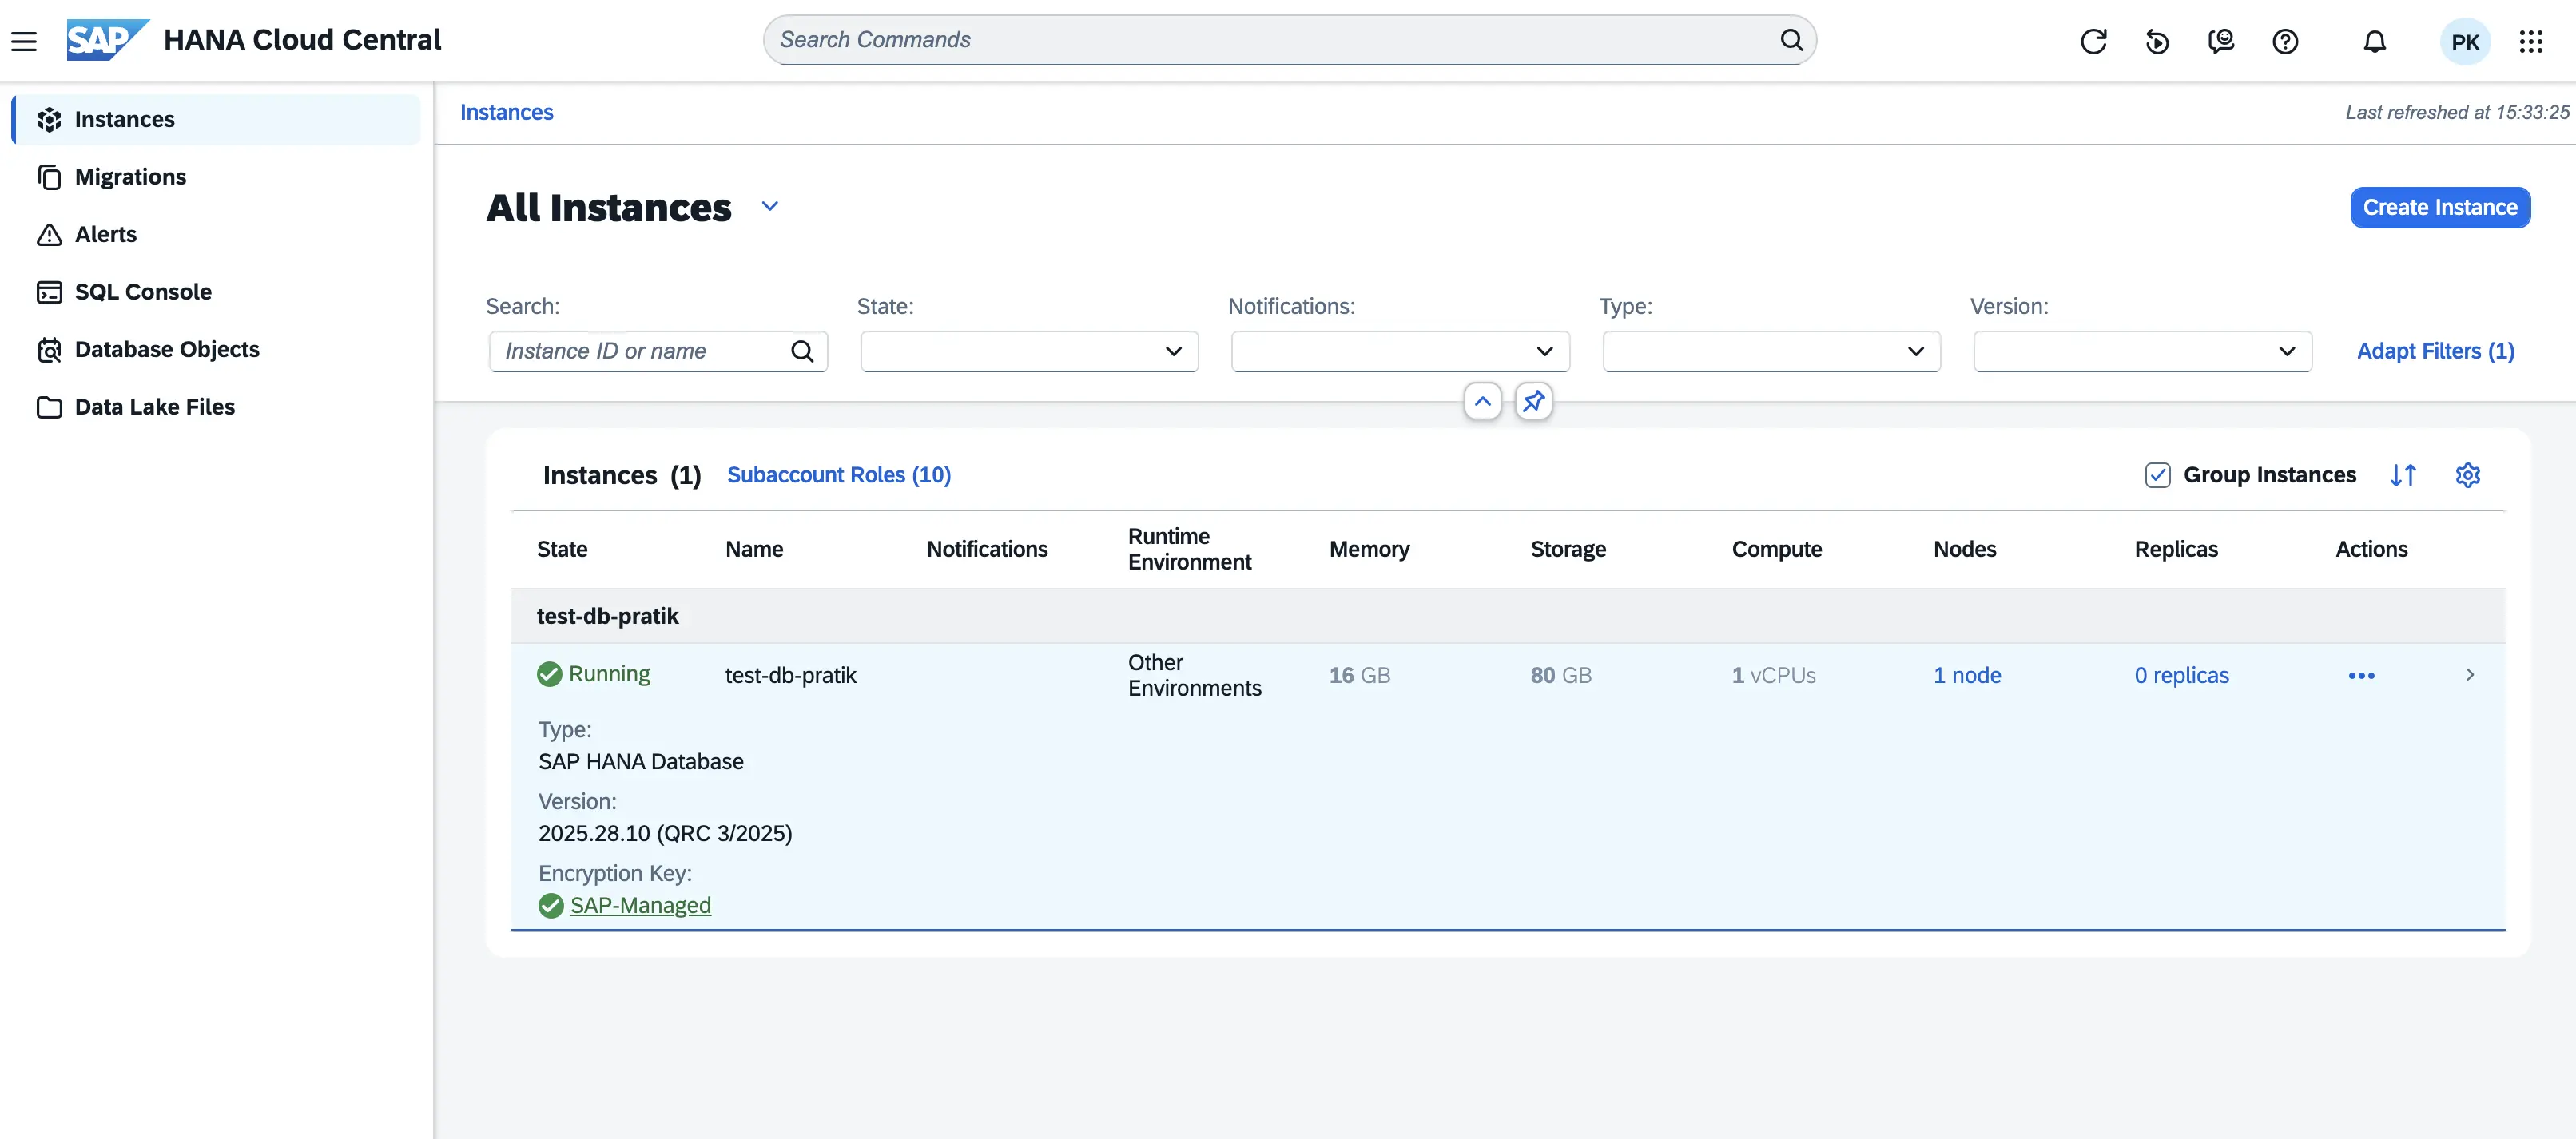The image size is (2576, 1139).
Task: Expand the All Instances view selector chevron
Action: click(769, 205)
